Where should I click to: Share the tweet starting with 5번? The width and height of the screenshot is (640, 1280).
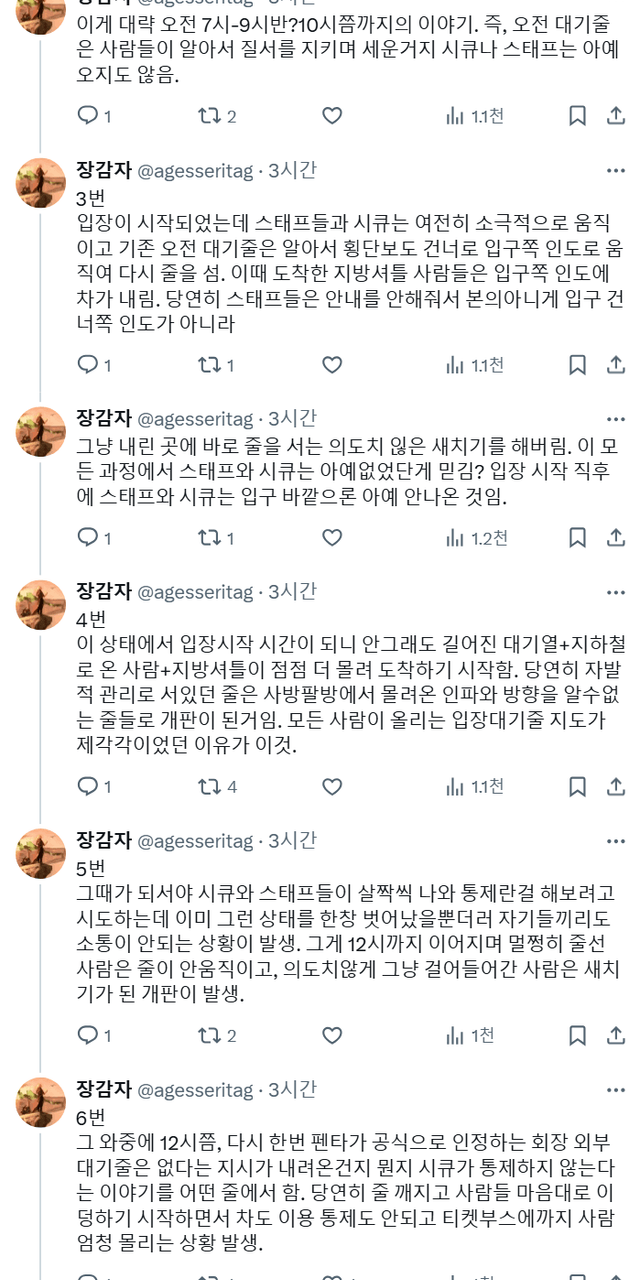[x=616, y=1035]
